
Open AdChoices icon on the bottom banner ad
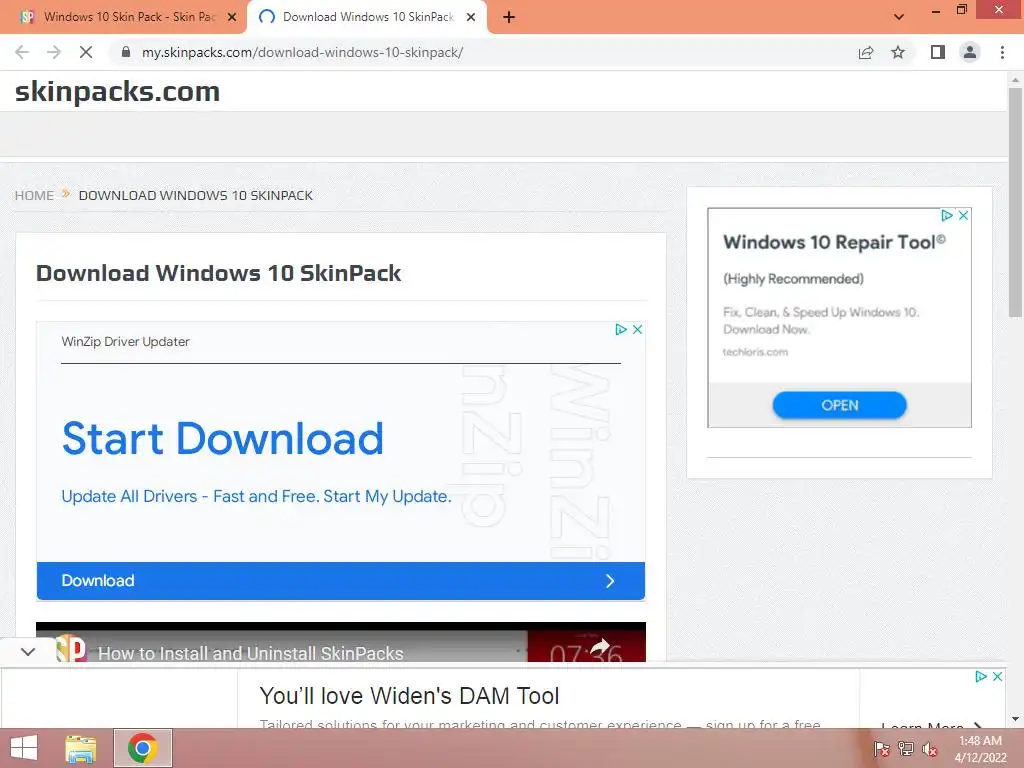[981, 677]
